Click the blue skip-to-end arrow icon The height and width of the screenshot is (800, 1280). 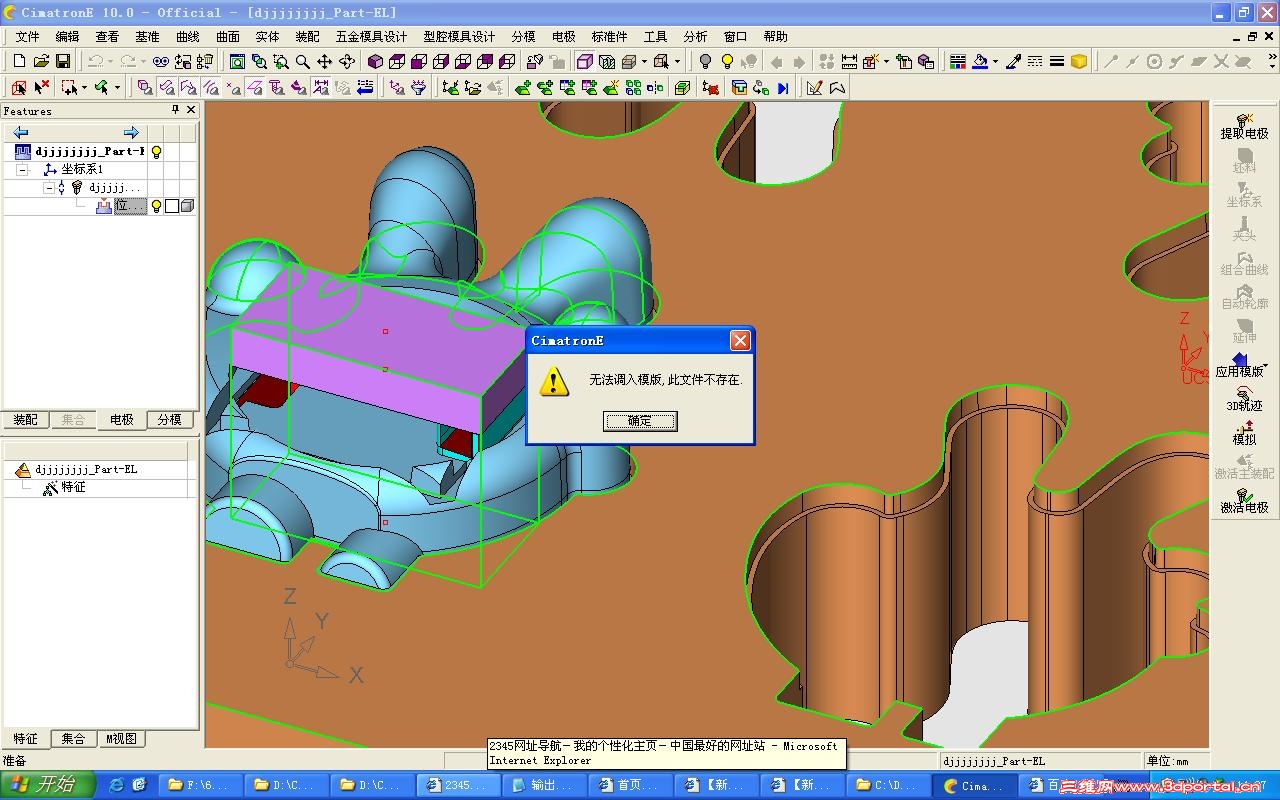pyautogui.click(x=783, y=88)
